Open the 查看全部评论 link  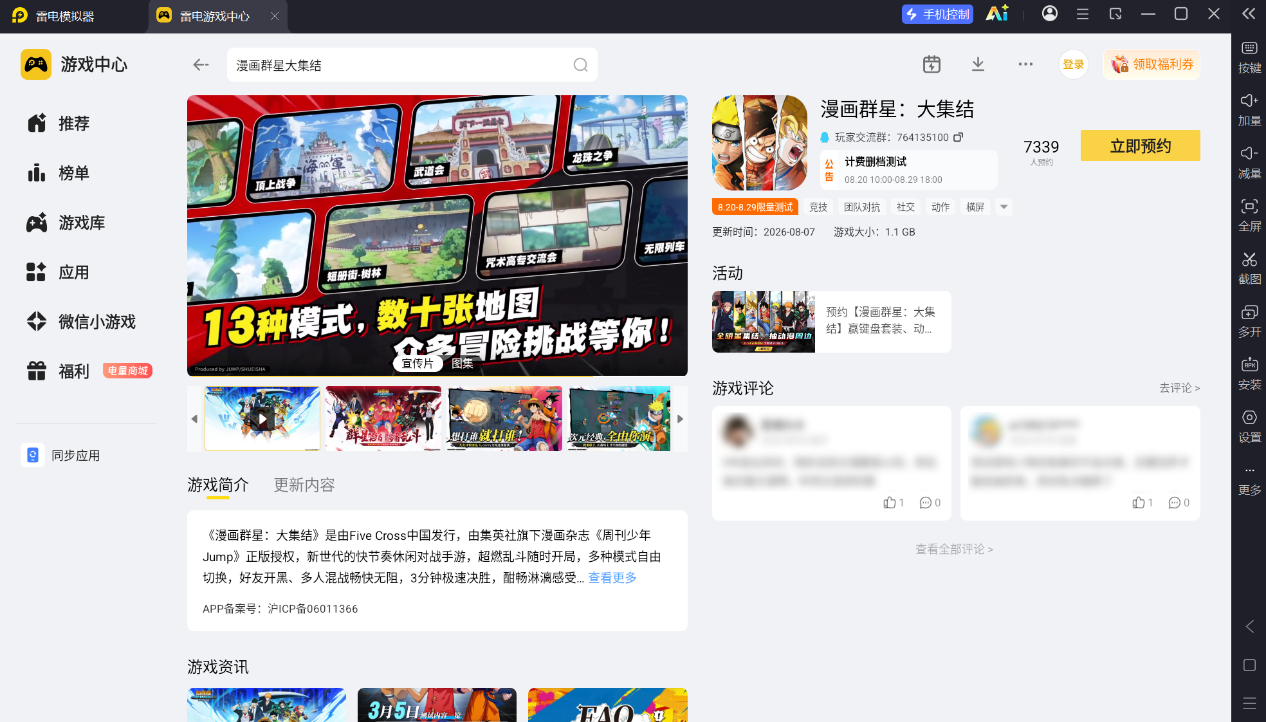(954, 549)
